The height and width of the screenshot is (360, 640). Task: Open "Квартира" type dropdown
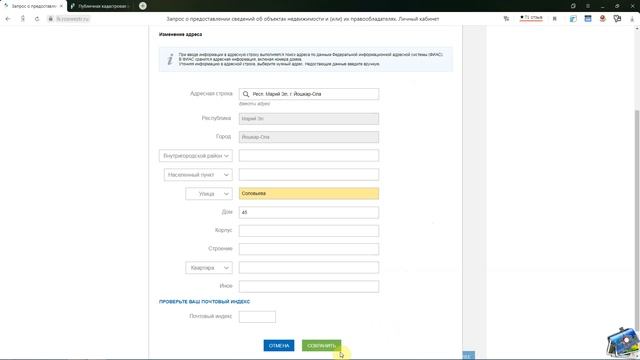coord(209,268)
